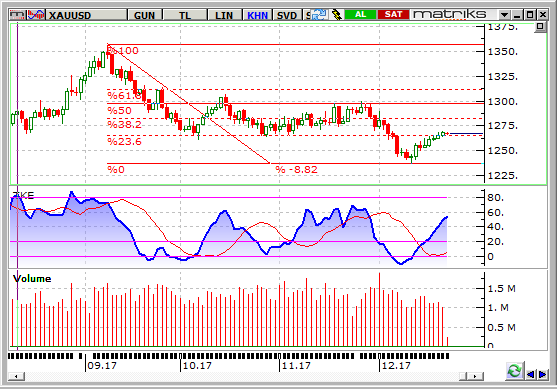This screenshot has width=557, height=389.
Task: Open the chart type wave icon
Action: tap(36, 15)
